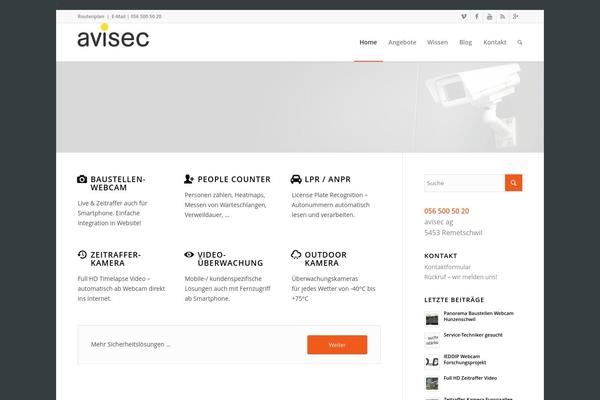
Task: Open the RSS feed icon
Action: [x=502, y=16]
